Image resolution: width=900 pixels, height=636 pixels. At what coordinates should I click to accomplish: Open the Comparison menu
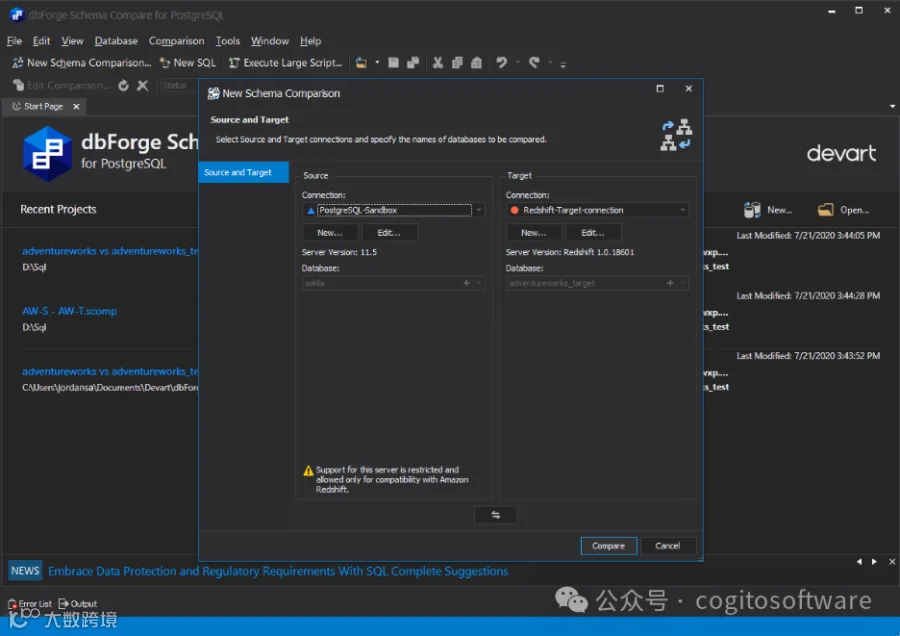pyautogui.click(x=176, y=41)
